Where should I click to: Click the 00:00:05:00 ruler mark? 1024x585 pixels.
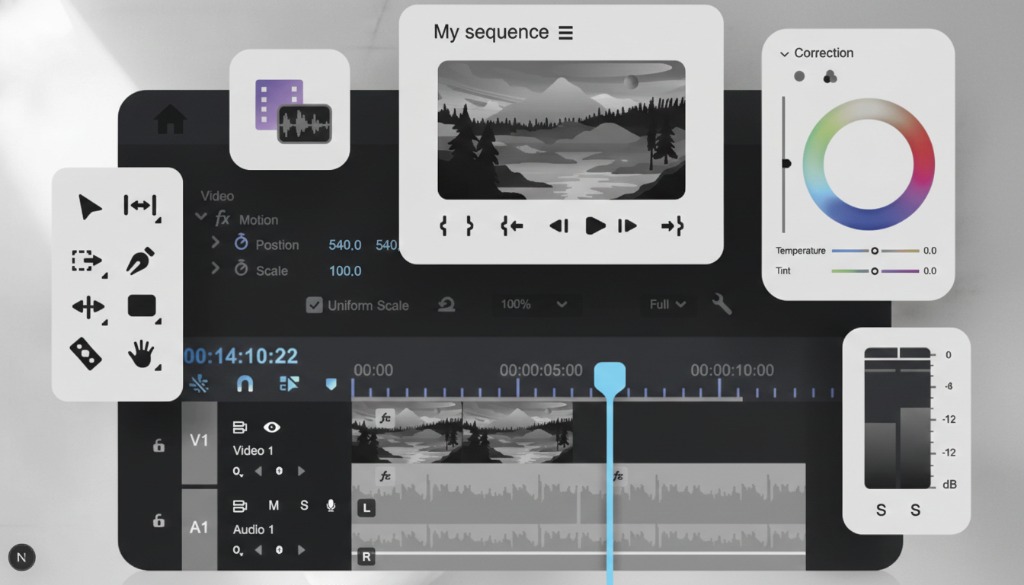[x=541, y=371]
